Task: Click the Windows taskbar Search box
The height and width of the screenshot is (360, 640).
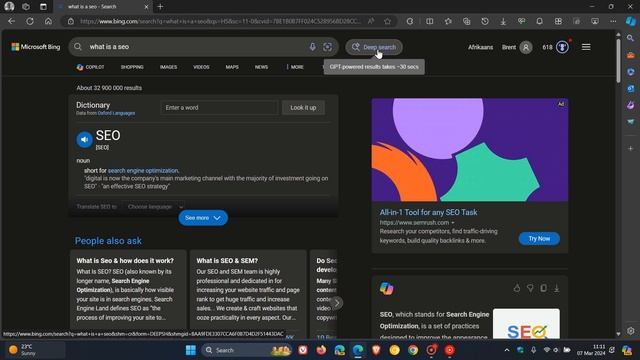Action: point(246,350)
